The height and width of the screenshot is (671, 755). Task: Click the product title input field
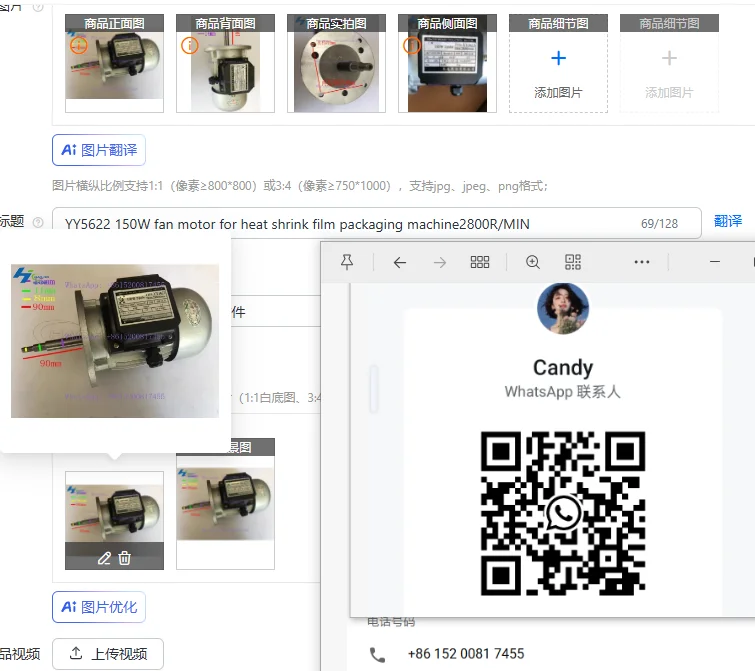(377, 224)
